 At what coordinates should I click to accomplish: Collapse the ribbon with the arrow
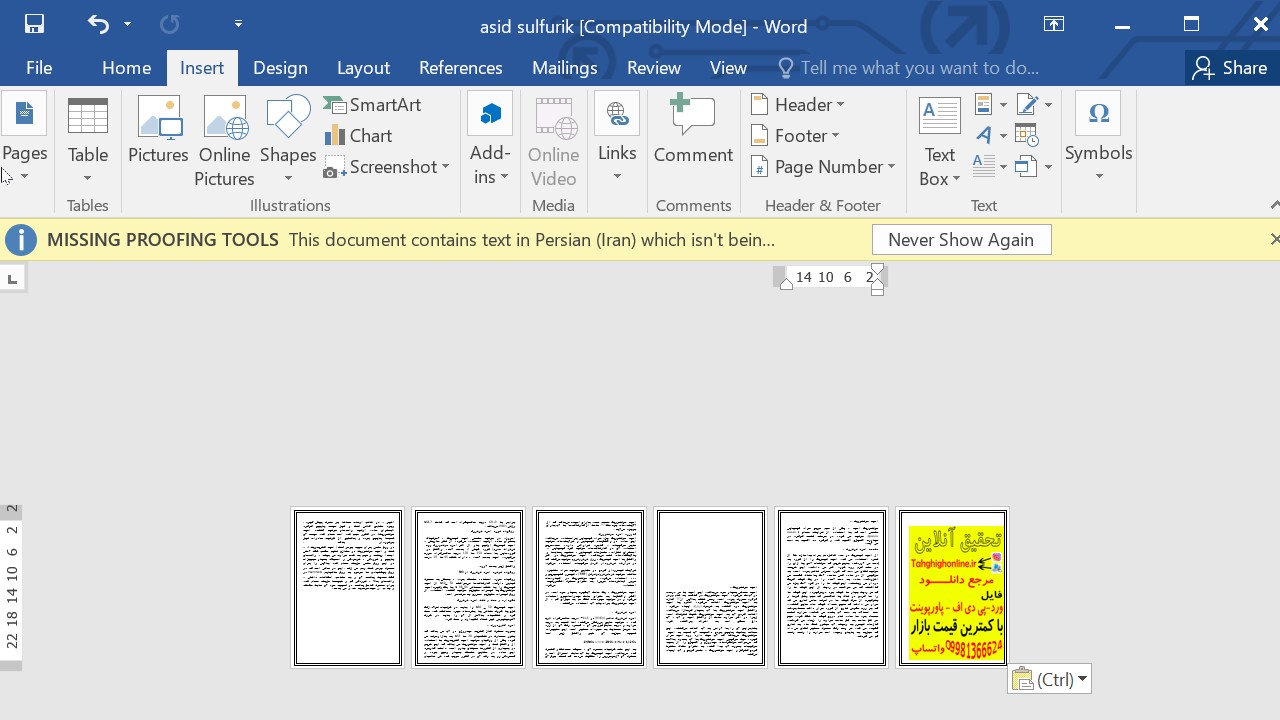pos(1274,205)
